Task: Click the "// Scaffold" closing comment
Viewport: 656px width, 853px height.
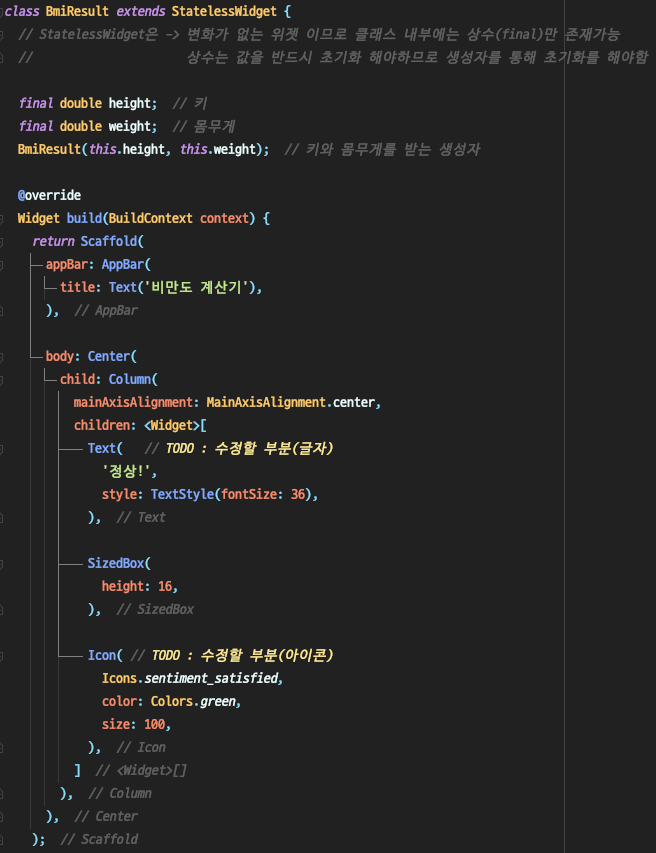Action: [x=98, y=839]
